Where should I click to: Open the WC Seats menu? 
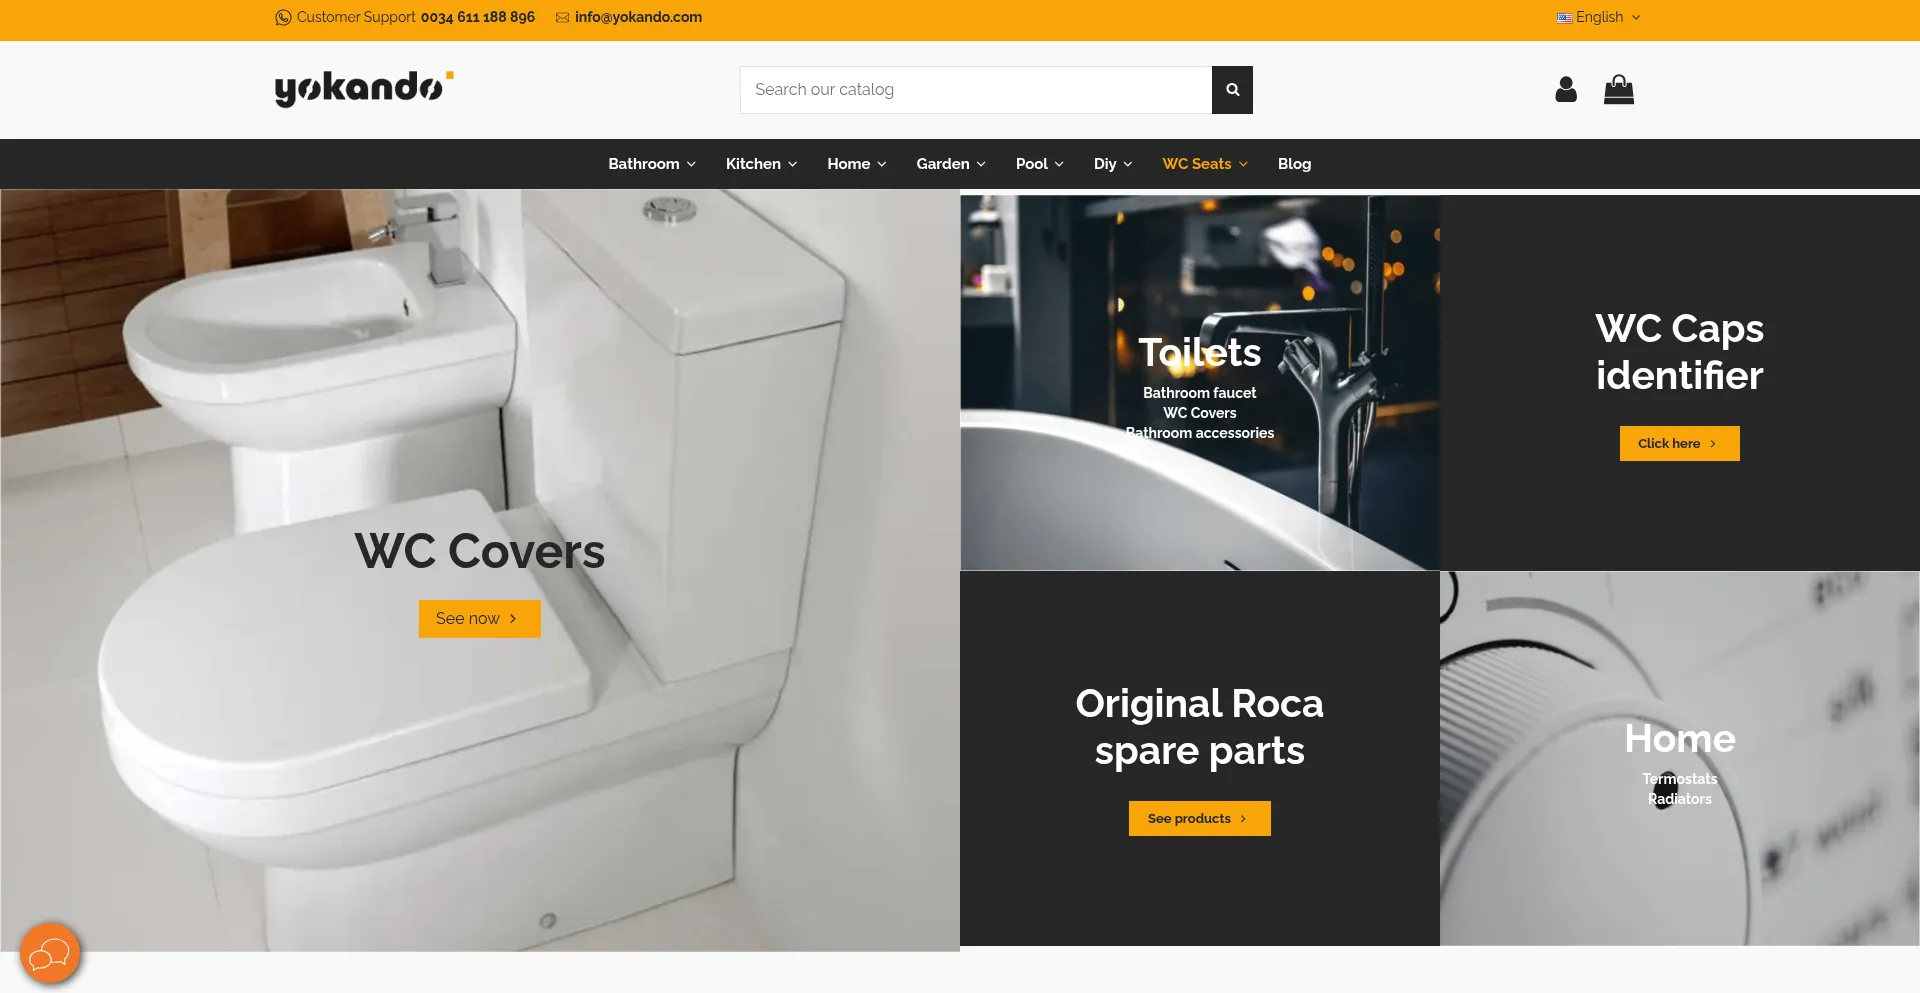pos(1204,164)
